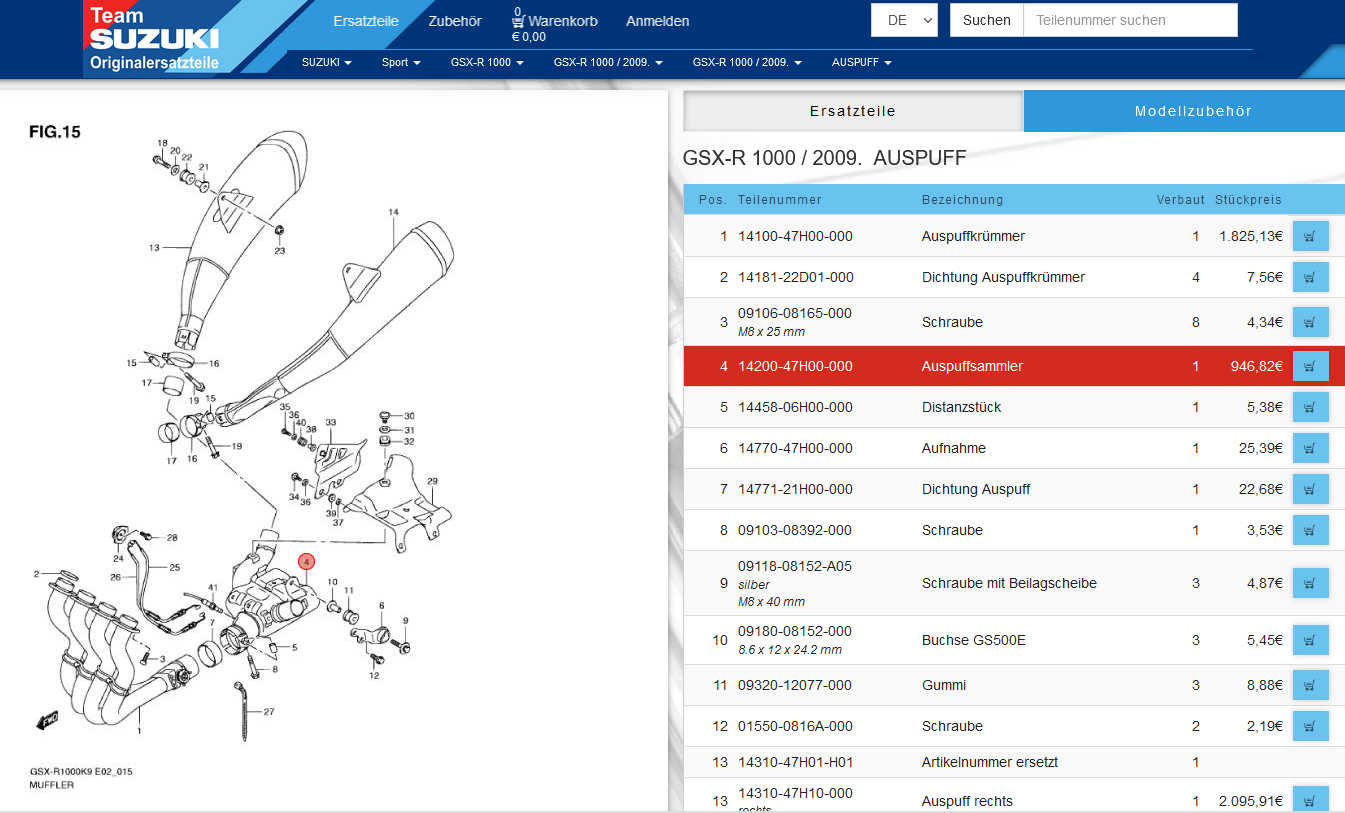
Task: Open the AUSPUFF breadcrumb dropdown
Action: point(861,62)
